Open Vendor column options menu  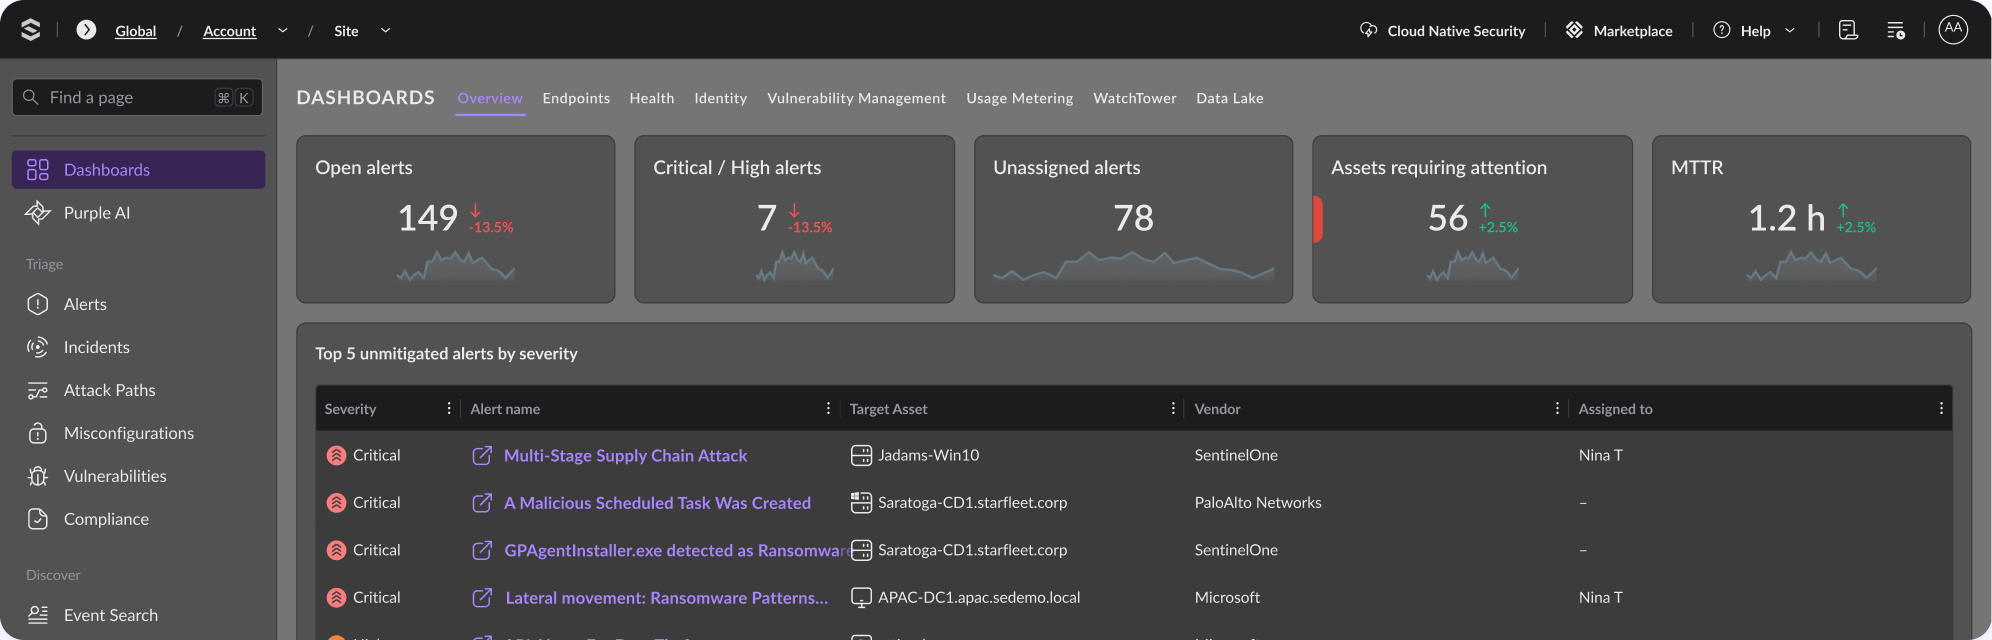pos(1557,408)
